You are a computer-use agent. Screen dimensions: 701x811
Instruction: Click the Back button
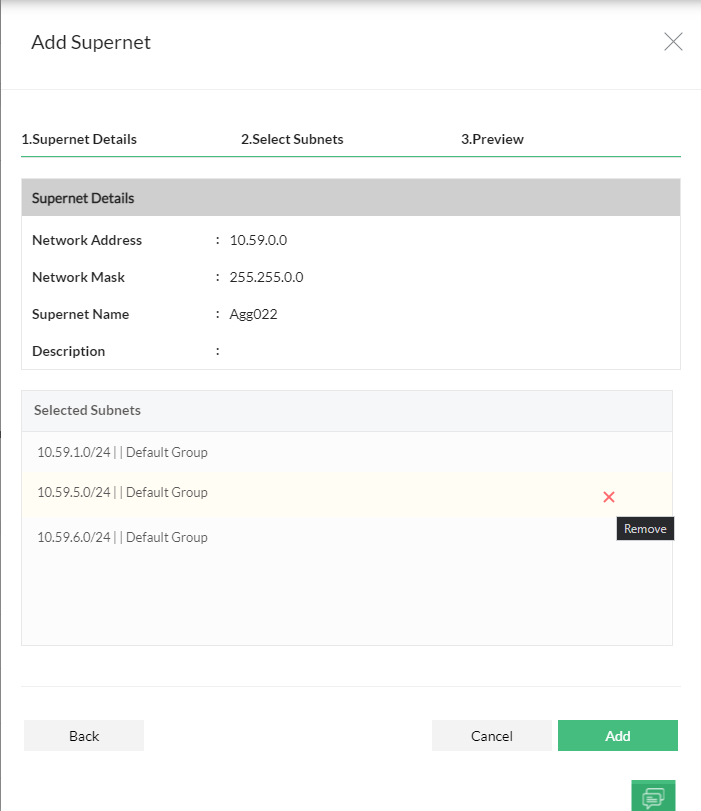click(84, 736)
